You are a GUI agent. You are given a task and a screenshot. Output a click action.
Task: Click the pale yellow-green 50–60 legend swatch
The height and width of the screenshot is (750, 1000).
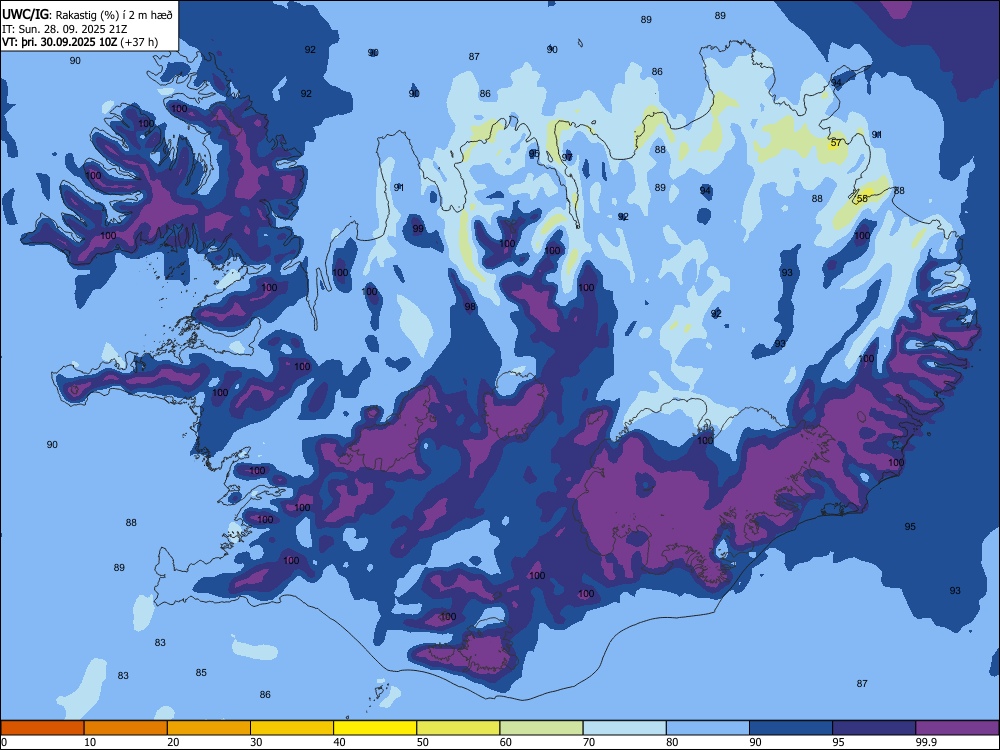pyautogui.click(x=459, y=728)
